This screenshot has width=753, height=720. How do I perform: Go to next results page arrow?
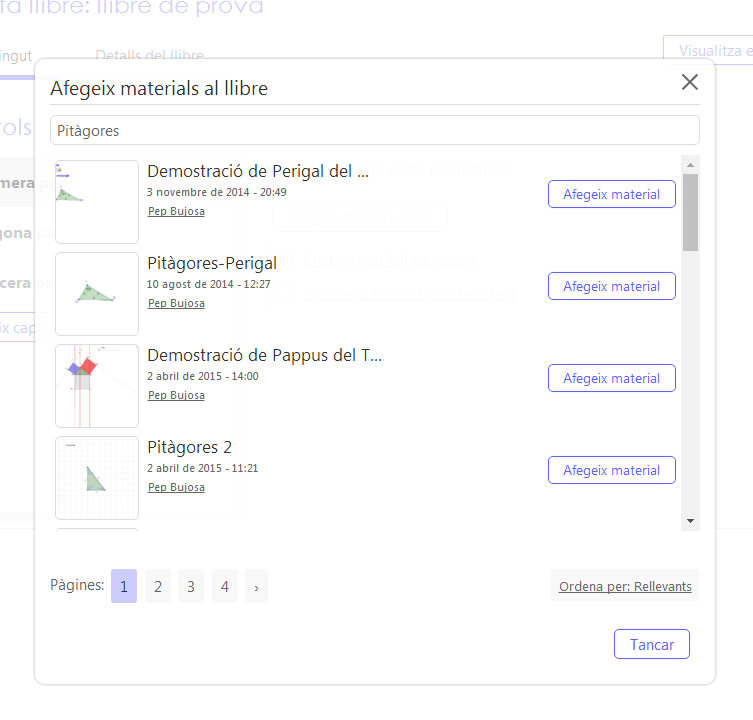(x=256, y=586)
